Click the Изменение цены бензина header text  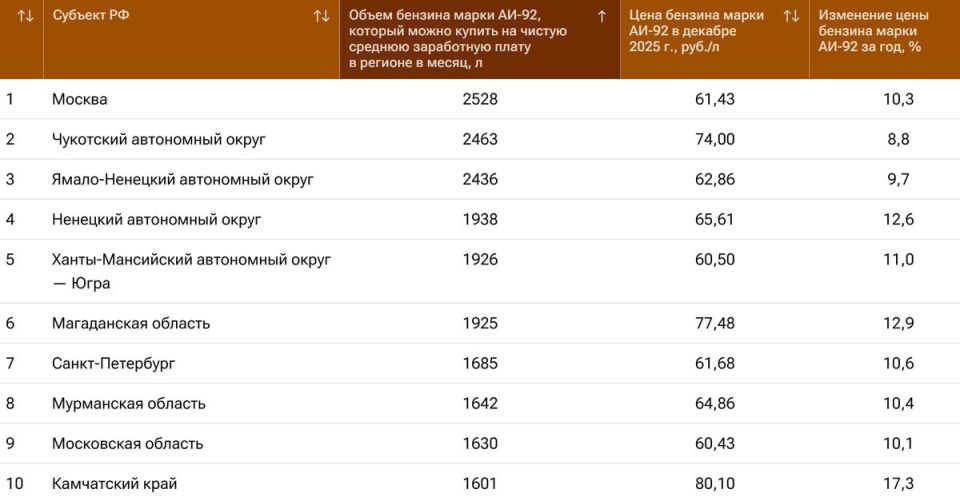pos(873,31)
